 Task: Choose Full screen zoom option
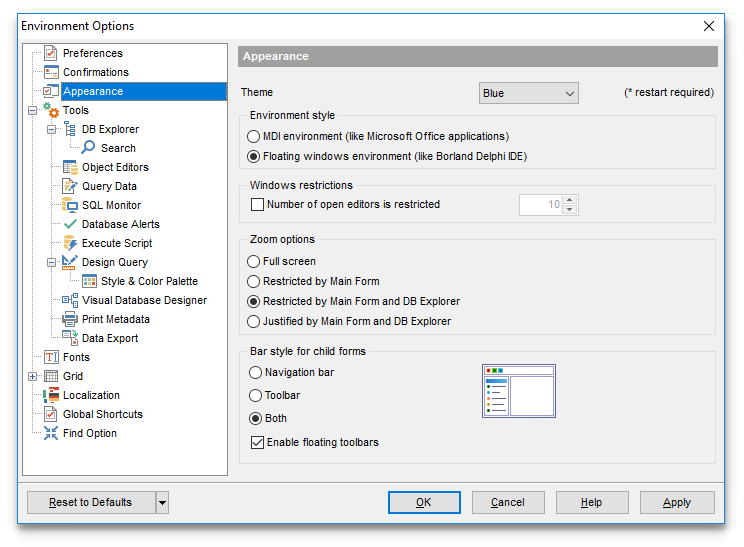click(253, 261)
